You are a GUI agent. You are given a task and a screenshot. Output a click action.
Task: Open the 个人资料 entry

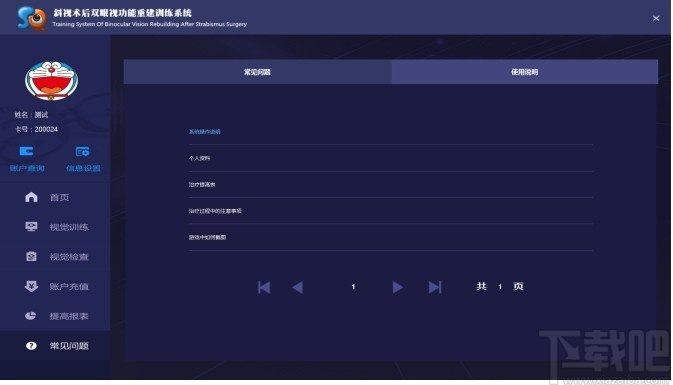200,158
